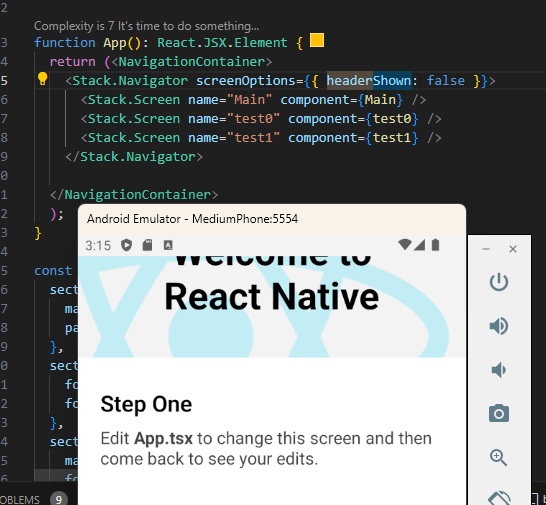546x505 pixels.
Task: Click the battery icon in emulator
Action: click(435, 245)
